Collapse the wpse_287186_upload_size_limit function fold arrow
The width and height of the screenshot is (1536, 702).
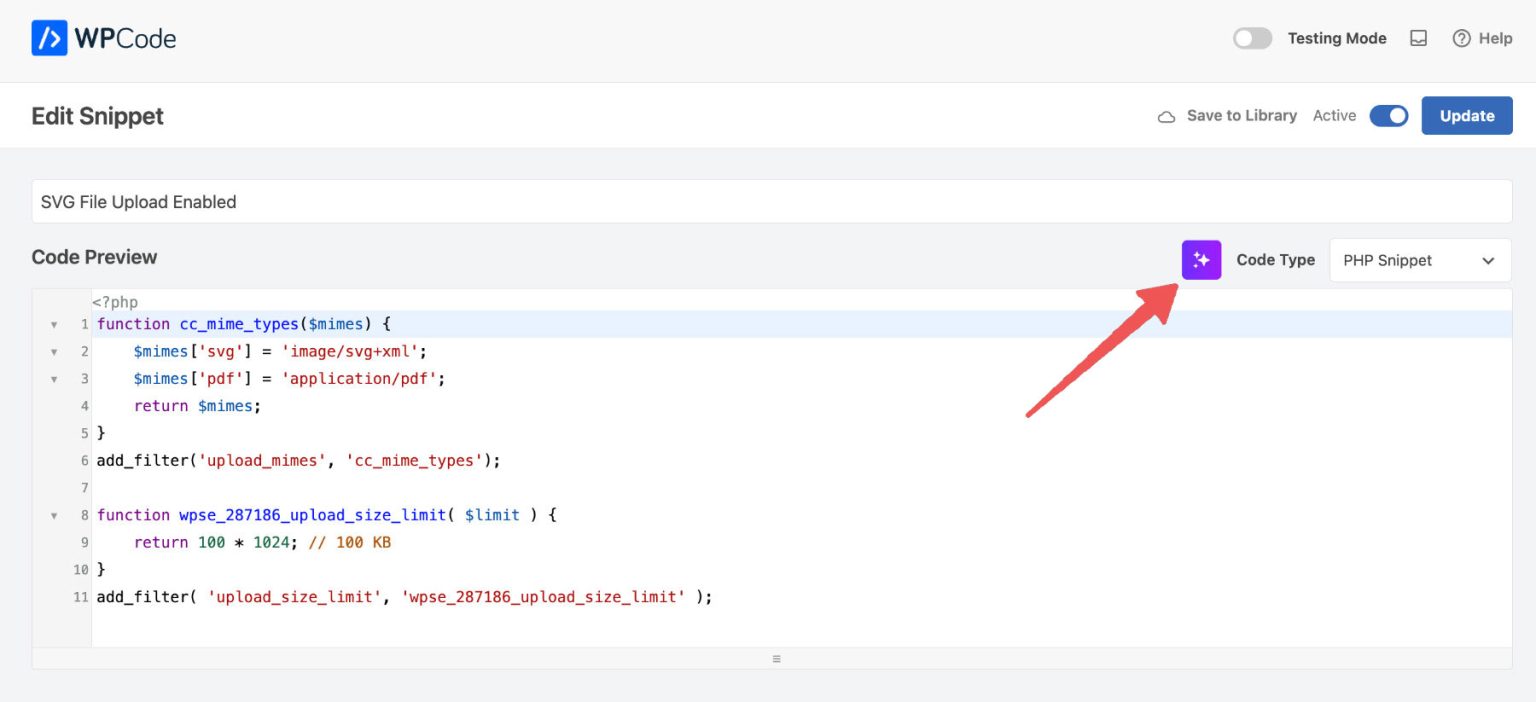pyautogui.click(x=54, y=515)
